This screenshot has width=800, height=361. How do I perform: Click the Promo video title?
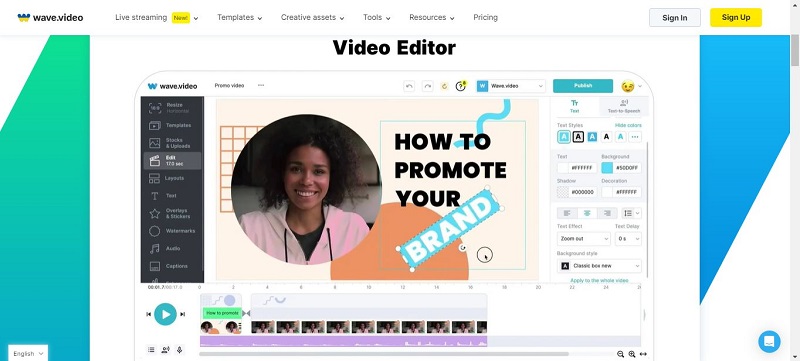coord(229,86)
